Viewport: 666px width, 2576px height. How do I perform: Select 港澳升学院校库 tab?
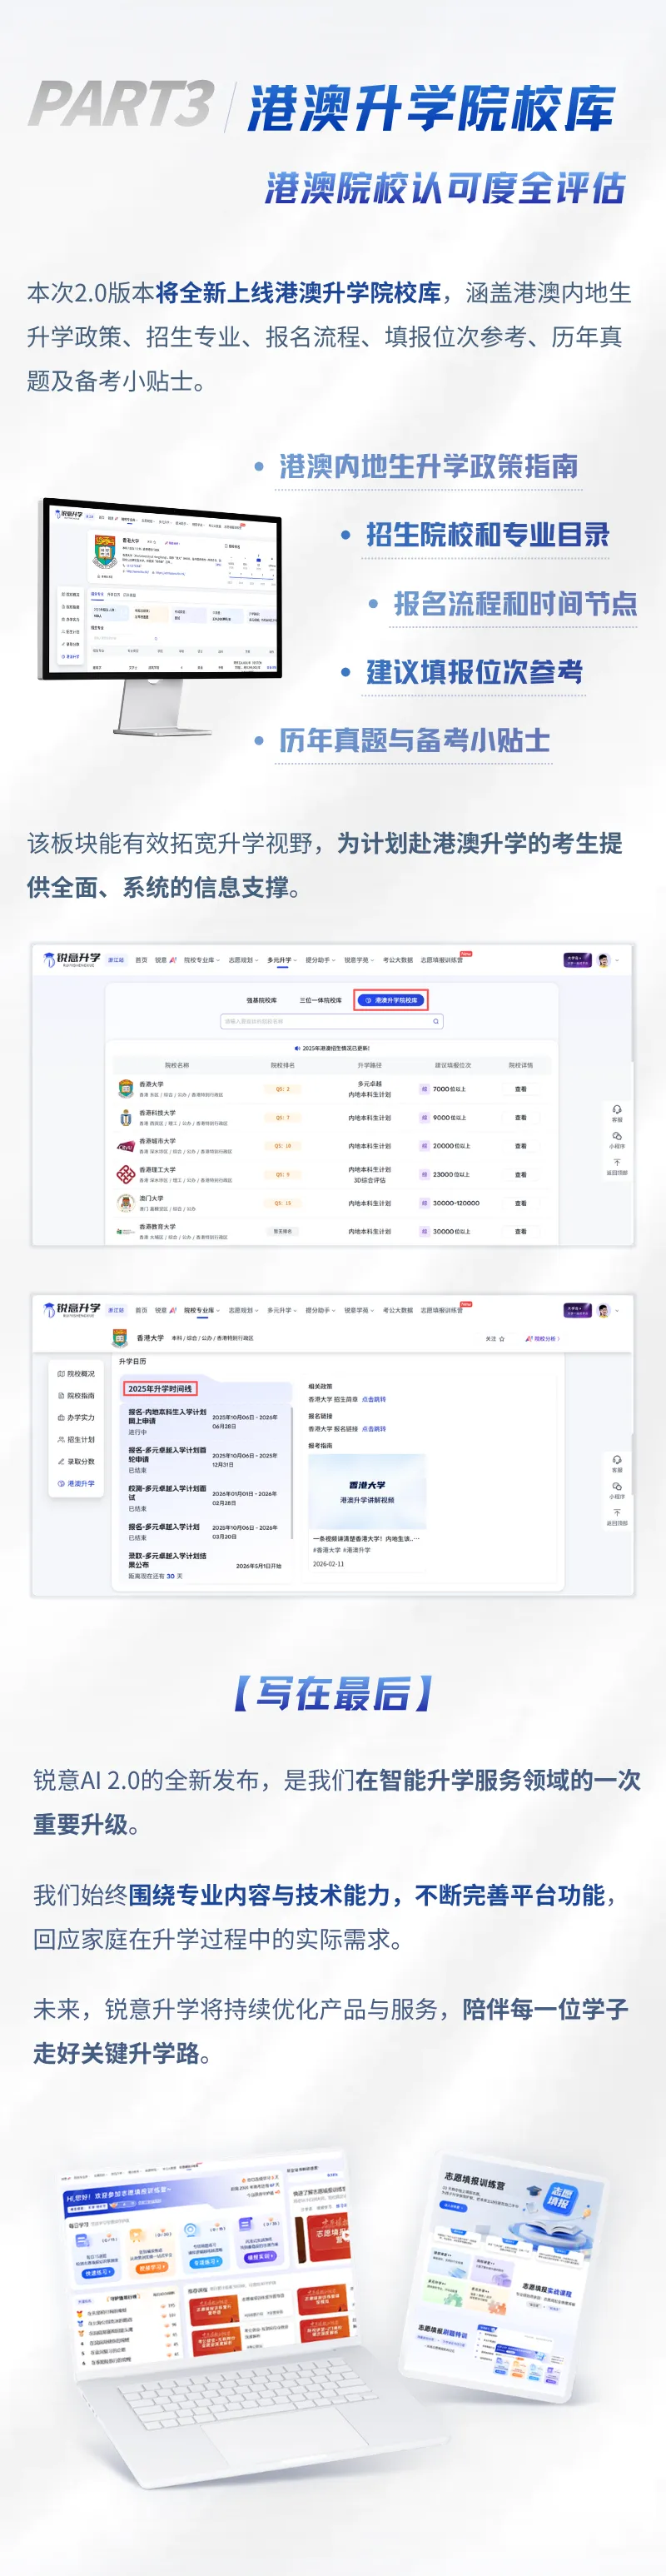coord(392,1000)
